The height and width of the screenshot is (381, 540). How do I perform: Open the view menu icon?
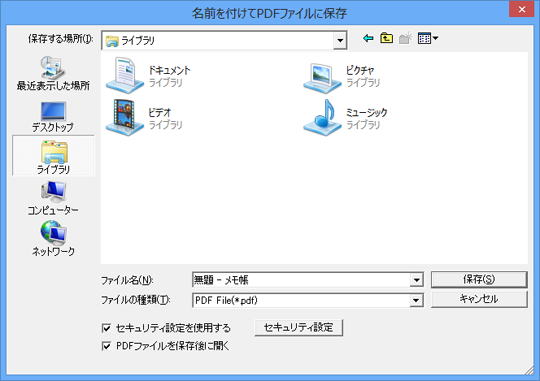tap(428, 38)
